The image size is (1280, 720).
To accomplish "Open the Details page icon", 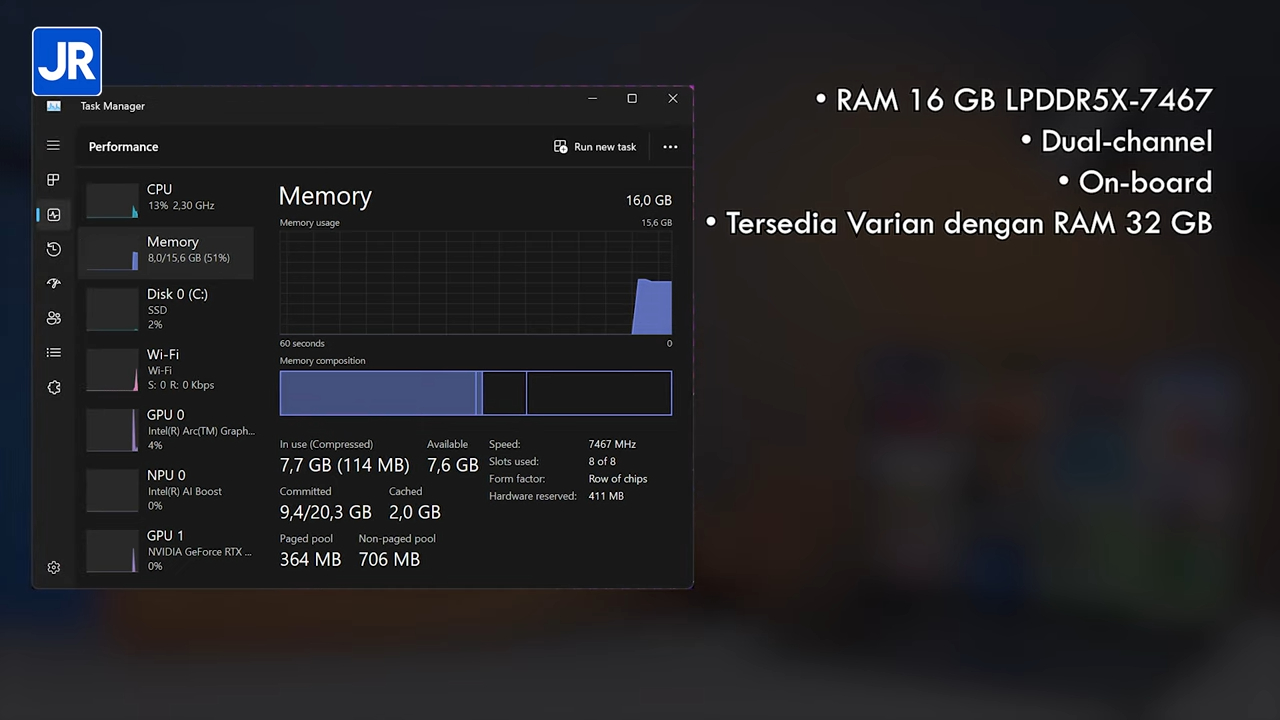I will [x=53, y=353].
